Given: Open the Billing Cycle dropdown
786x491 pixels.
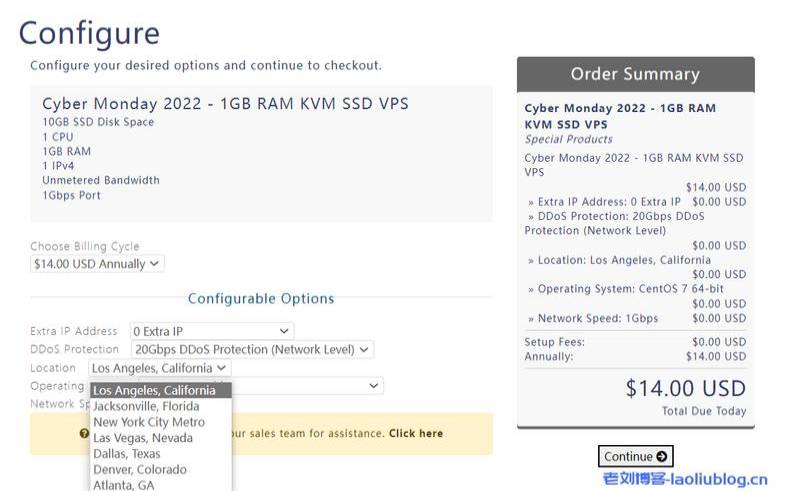Looking at the screenshot, I should coord(96,264).
